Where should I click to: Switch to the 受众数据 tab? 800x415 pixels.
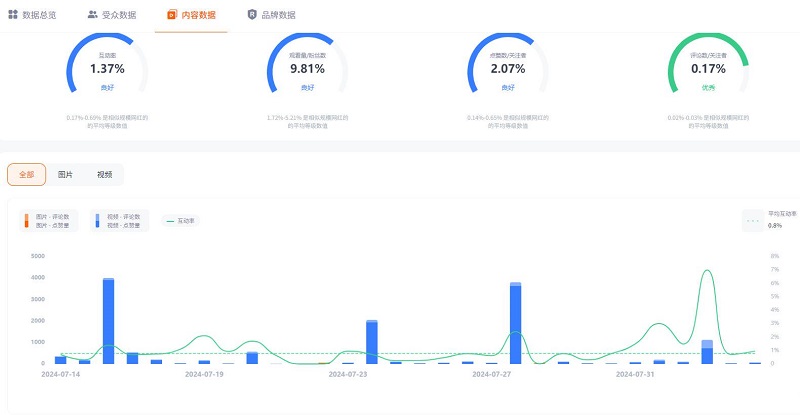click(x=119, y=15)
